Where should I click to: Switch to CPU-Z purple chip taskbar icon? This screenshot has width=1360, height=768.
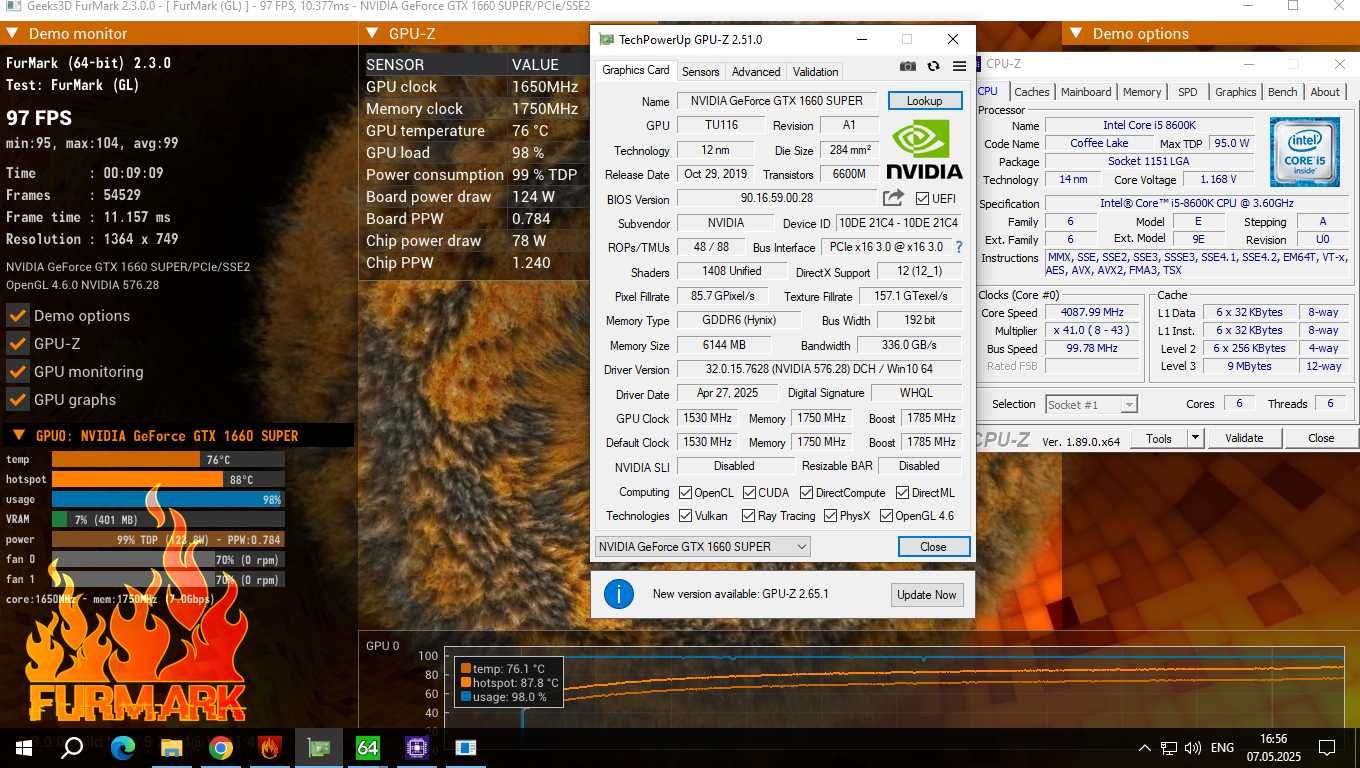(417, 748)
